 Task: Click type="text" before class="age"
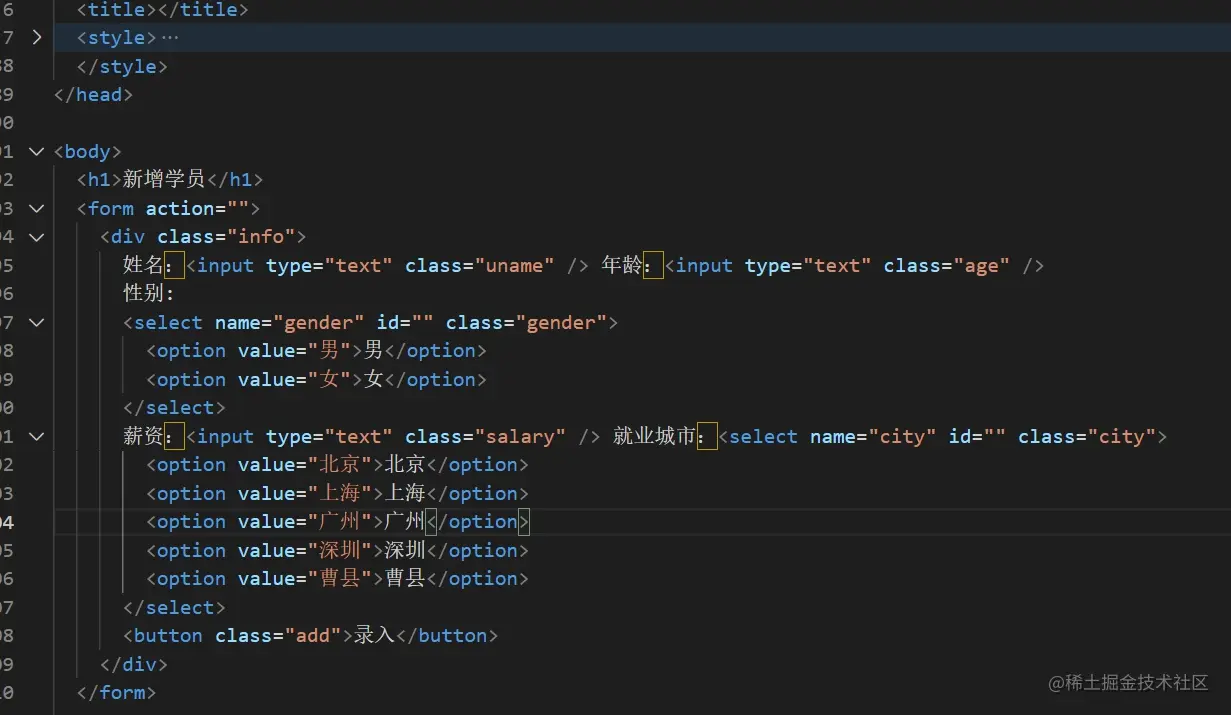point(809,266)
